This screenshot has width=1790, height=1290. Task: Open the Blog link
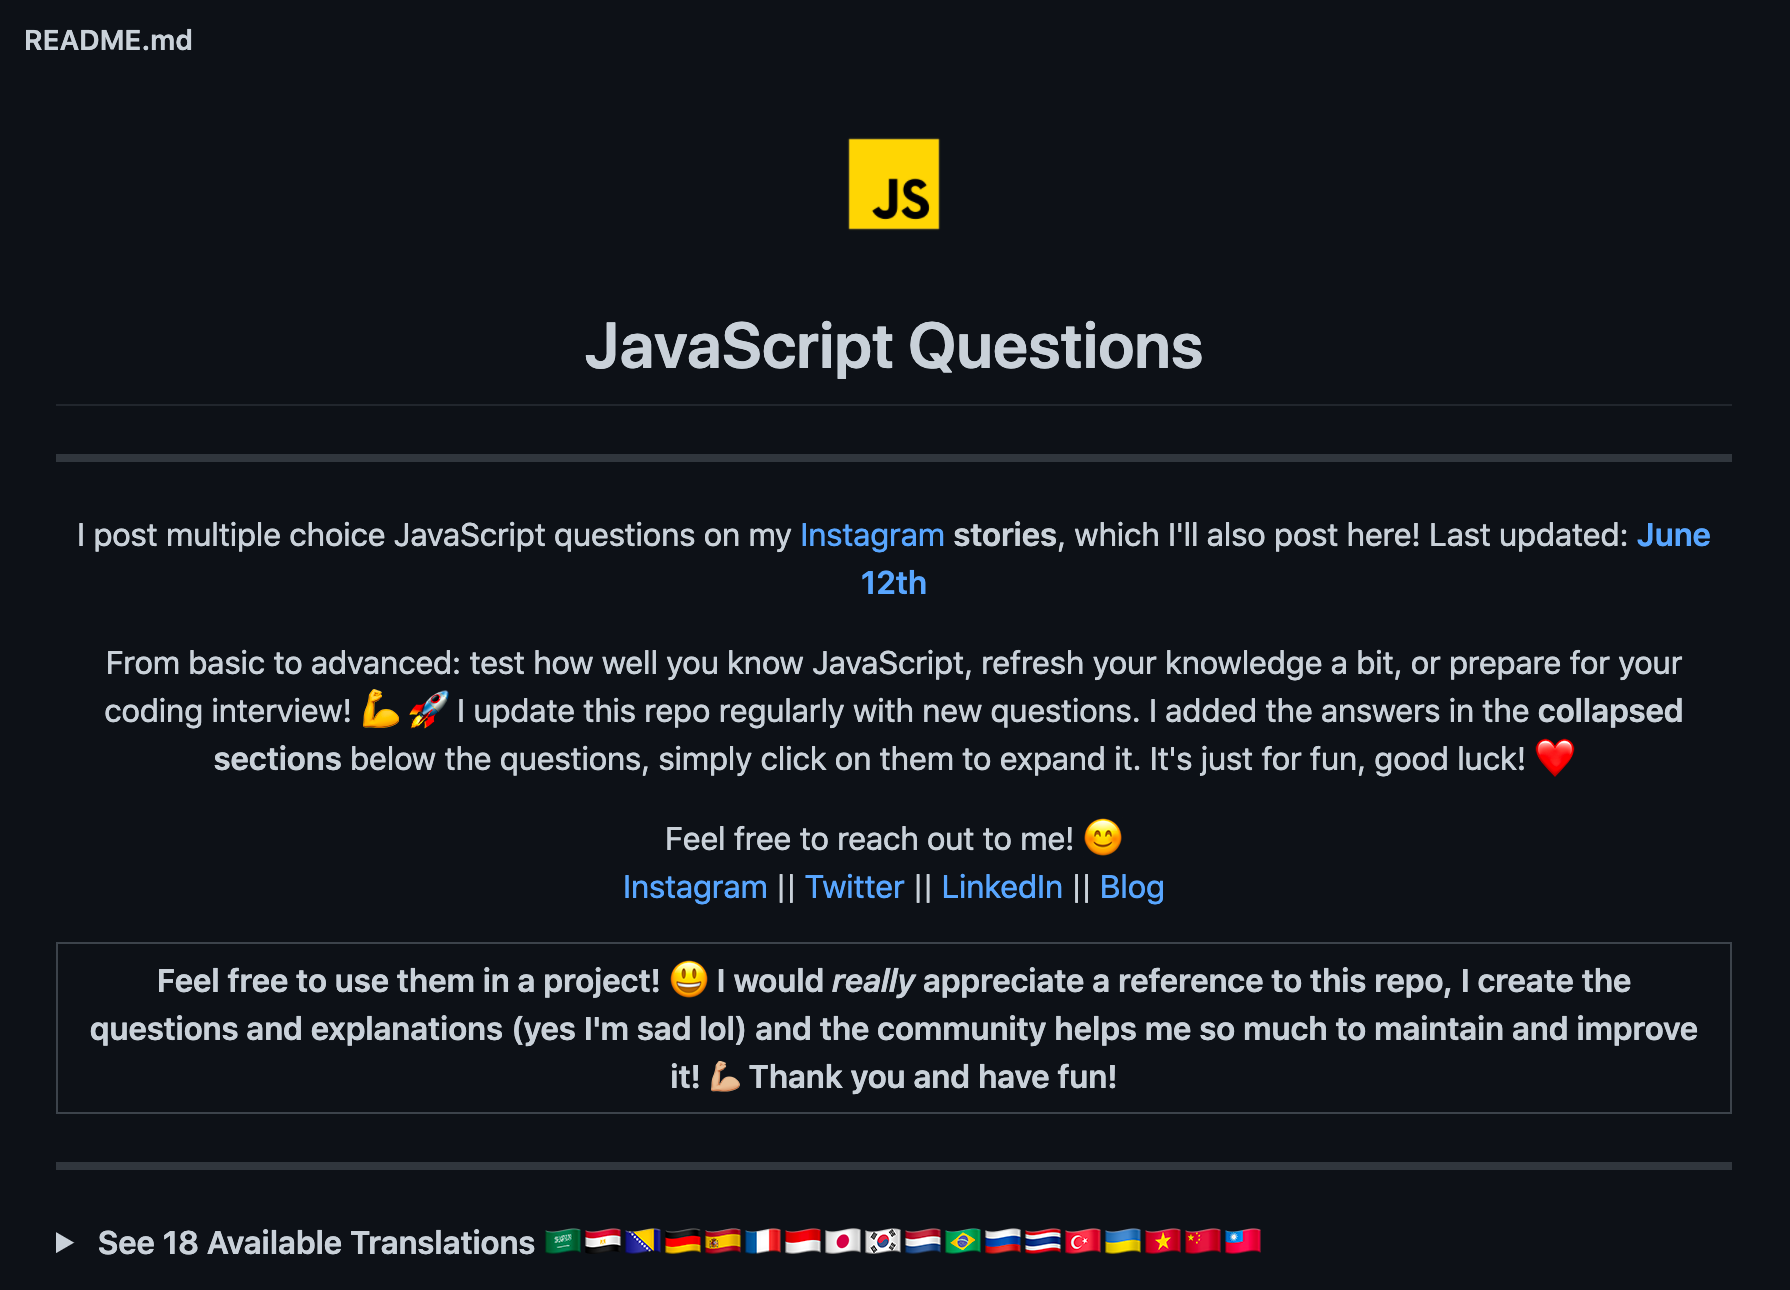pyautogui.click(x=1132, y=887)
